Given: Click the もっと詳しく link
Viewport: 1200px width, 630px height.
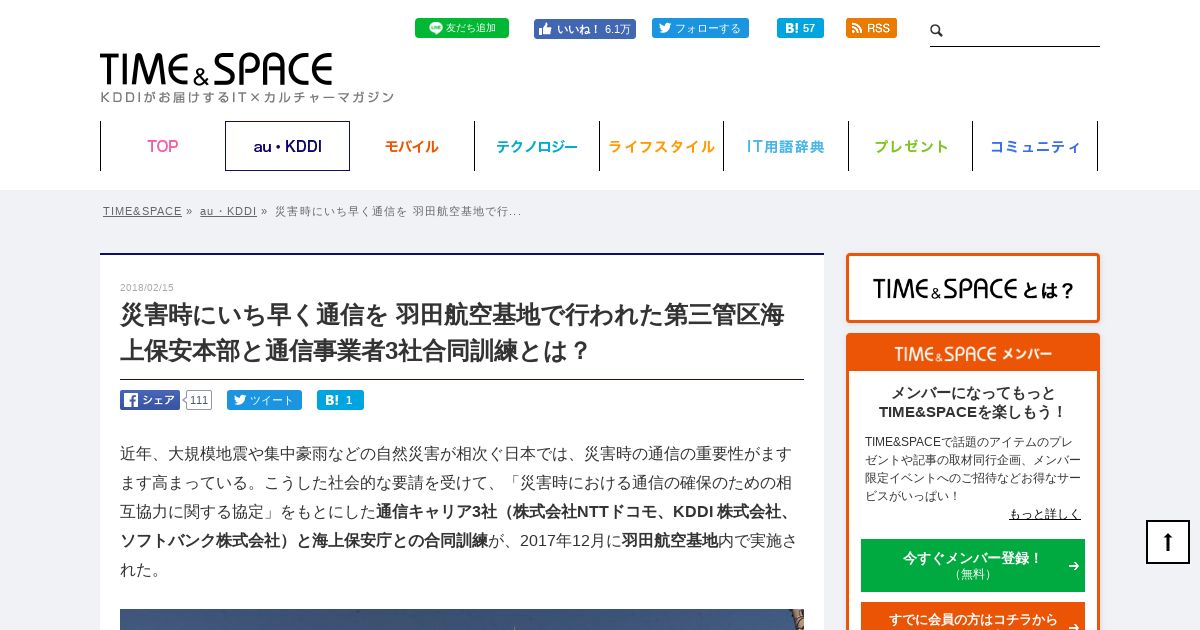Looking at the screenshot, I should [1045, 514].
